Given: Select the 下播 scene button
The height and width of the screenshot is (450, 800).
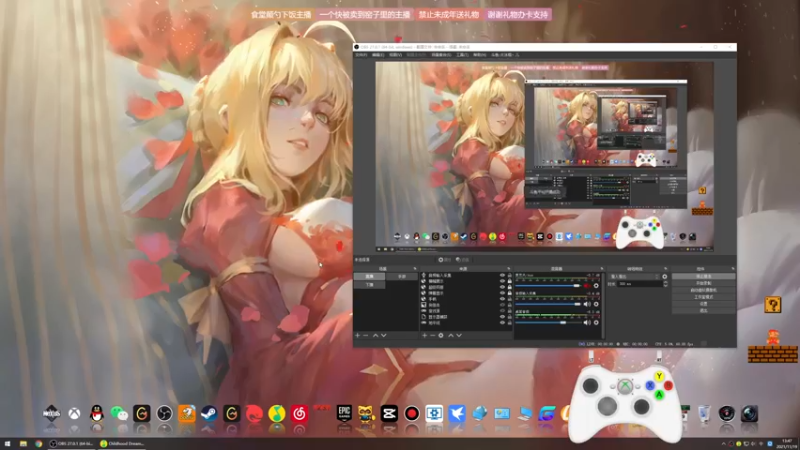Looking at the screenshot, I should [369, 285].
